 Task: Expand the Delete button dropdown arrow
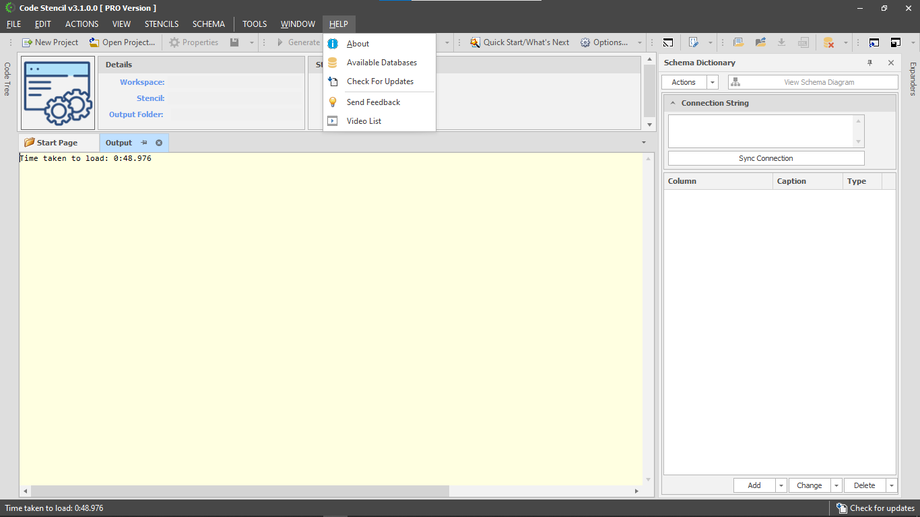point(891,485)
